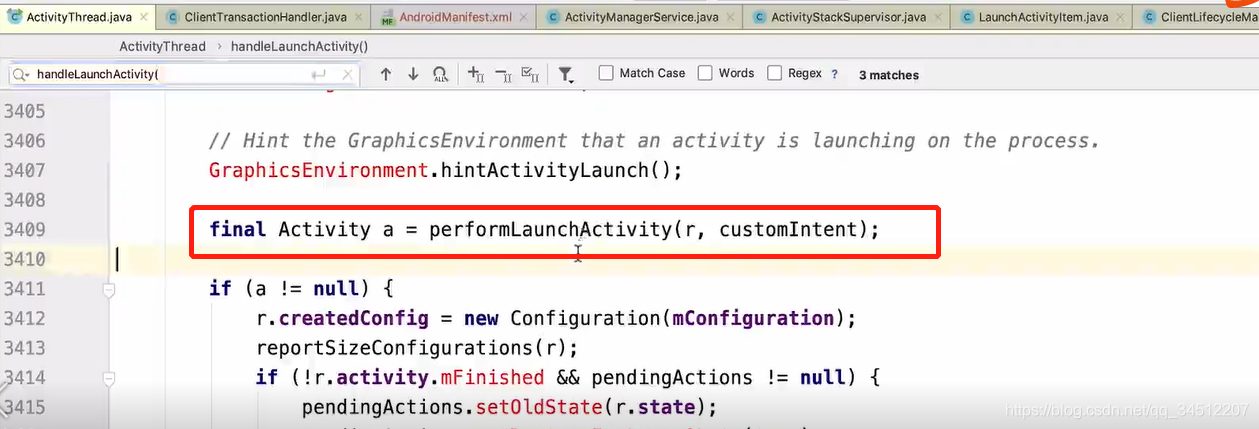Open the search filter funnel options
The width and height of the screenshot is (1259, 429).
coord(566,75)
